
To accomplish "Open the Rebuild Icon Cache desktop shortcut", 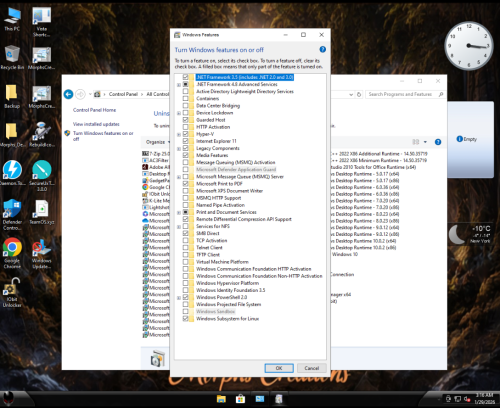I will tap(42, 135).
